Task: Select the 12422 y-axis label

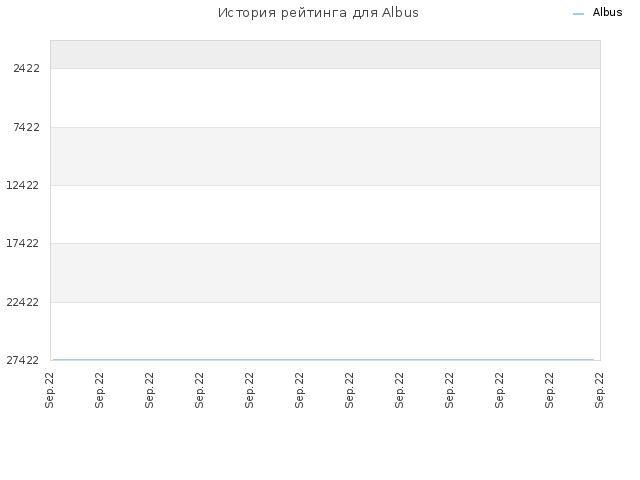Action: (x=22, y=185)
